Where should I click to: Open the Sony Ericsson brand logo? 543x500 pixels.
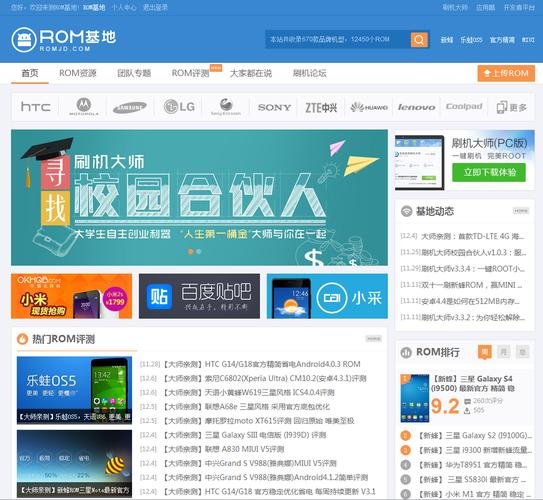coord(226,107)
